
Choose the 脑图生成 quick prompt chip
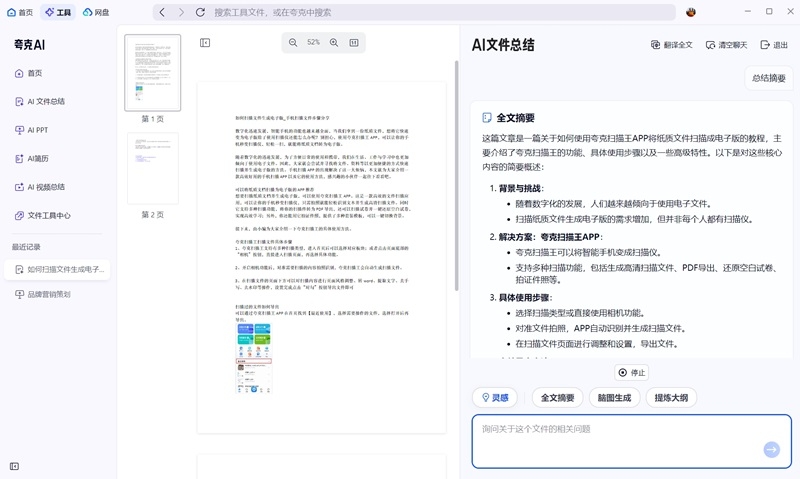coord(614,397)
